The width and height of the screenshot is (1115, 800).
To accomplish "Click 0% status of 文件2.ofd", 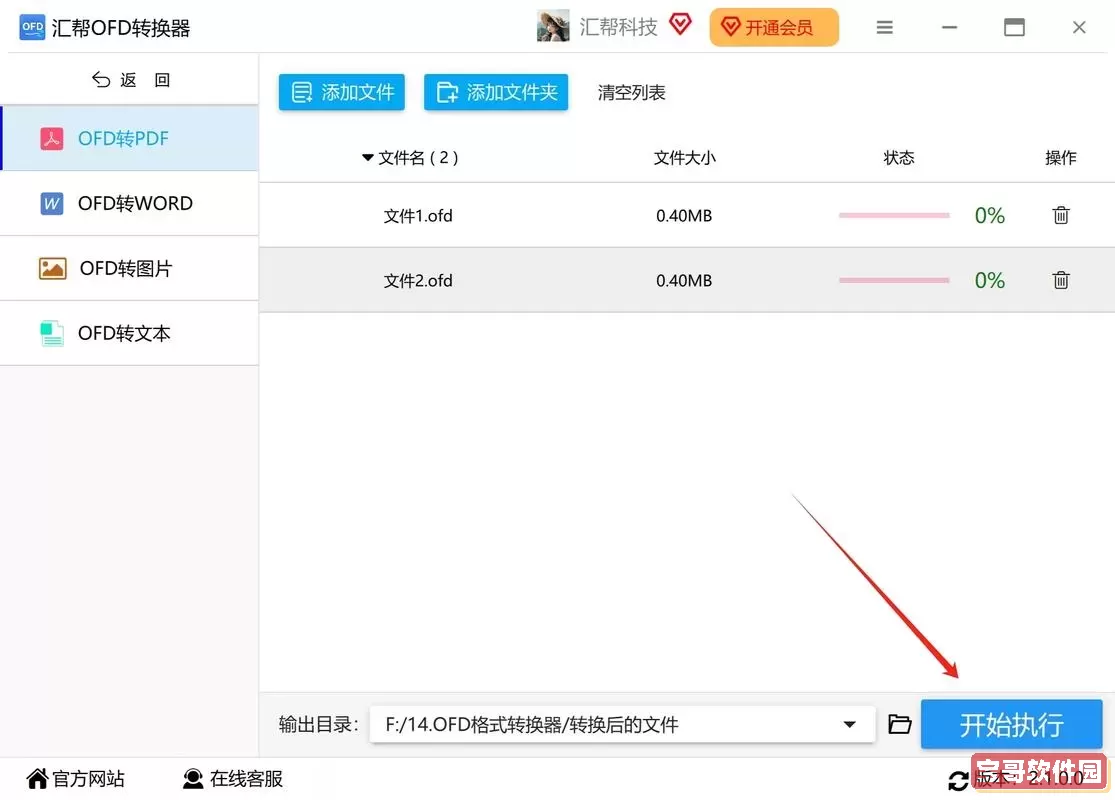I will 989,280.
